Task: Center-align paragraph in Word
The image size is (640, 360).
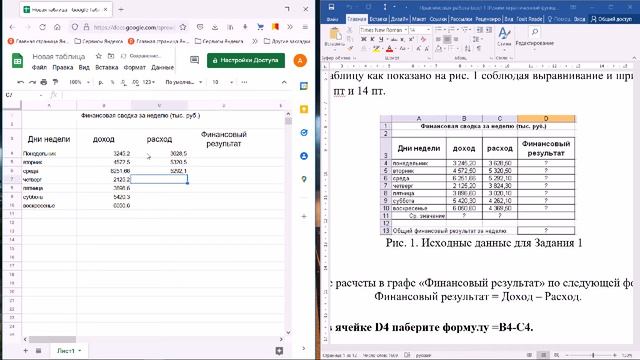Action: tap(447, 39)
